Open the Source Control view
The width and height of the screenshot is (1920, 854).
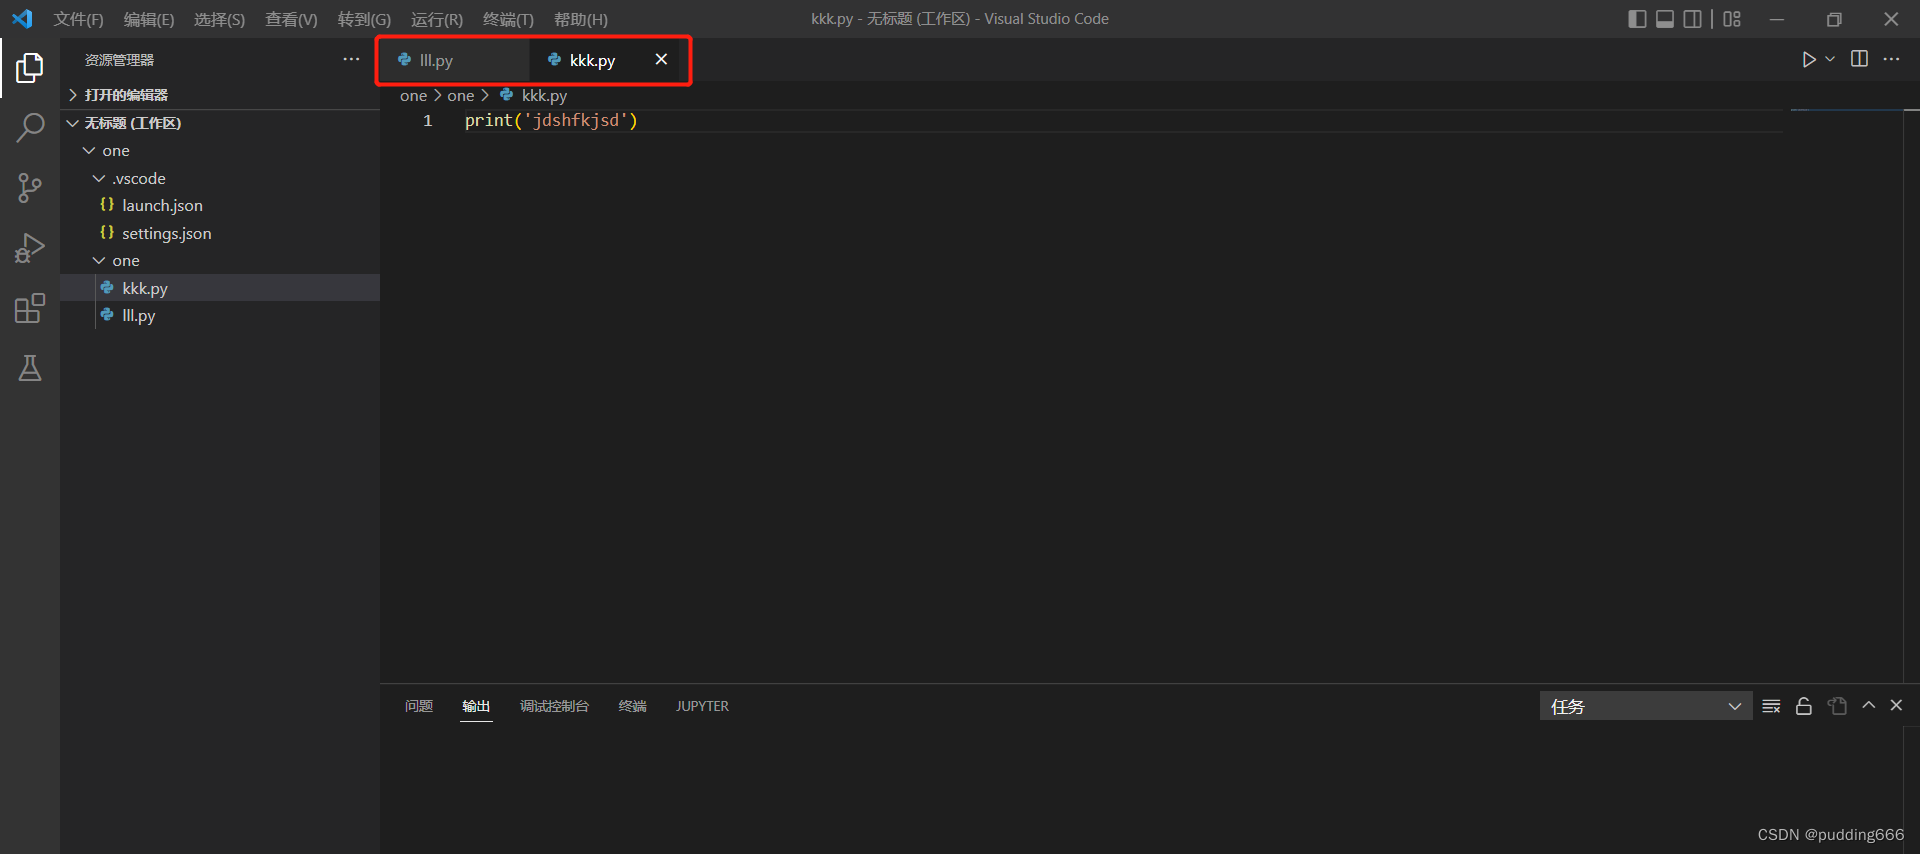pos(30,188)
